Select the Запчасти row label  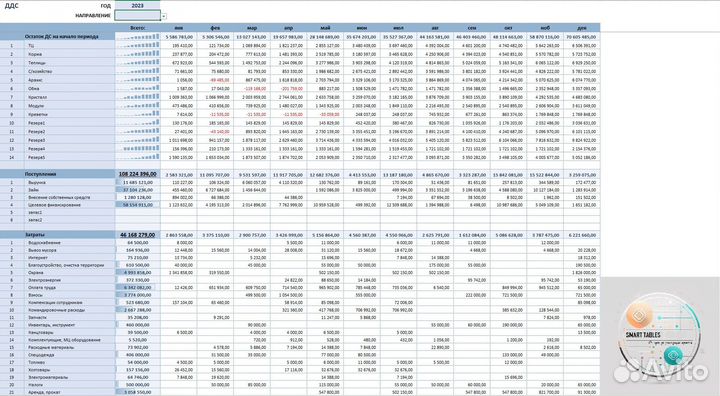coord(37,317)
